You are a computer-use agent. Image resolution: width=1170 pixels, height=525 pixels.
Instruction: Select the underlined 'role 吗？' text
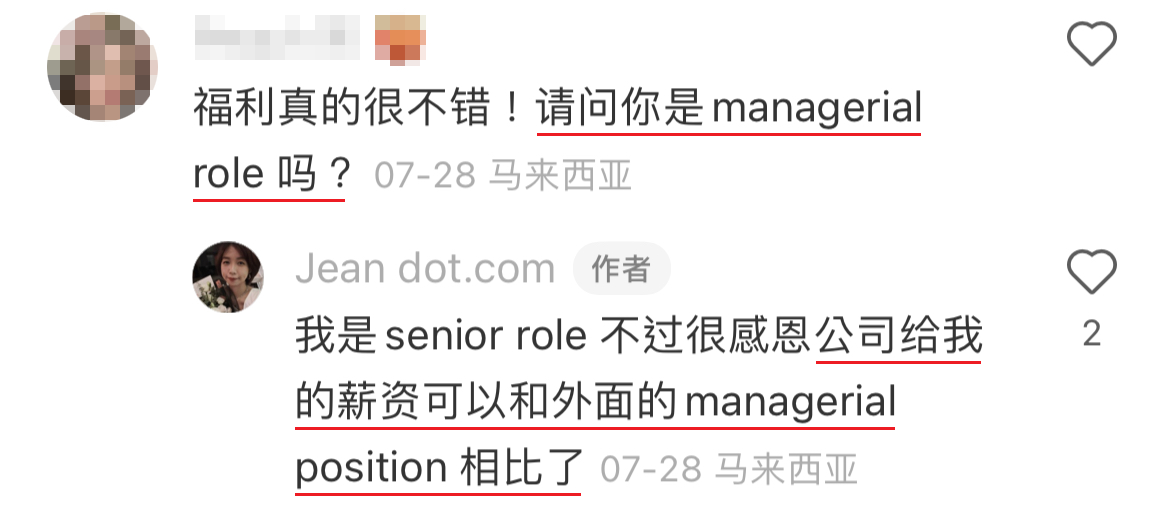coord(270,176)
